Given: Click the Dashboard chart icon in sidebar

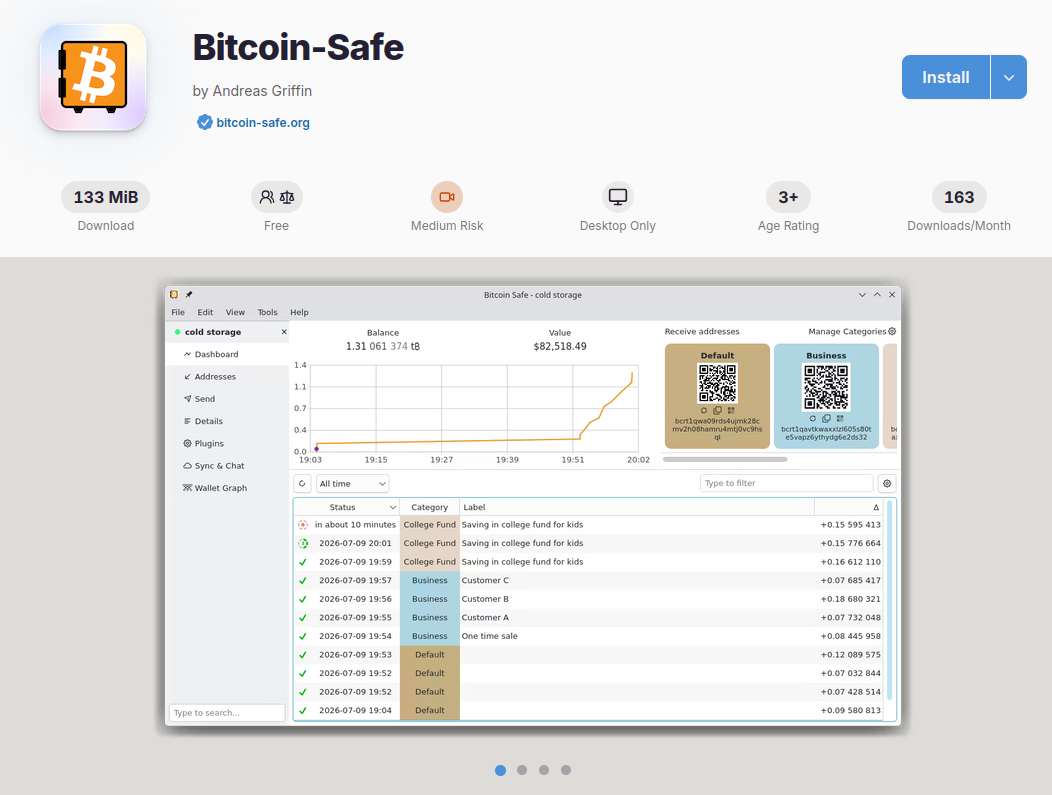Looking at the screenshot, I should click(187, 354).
